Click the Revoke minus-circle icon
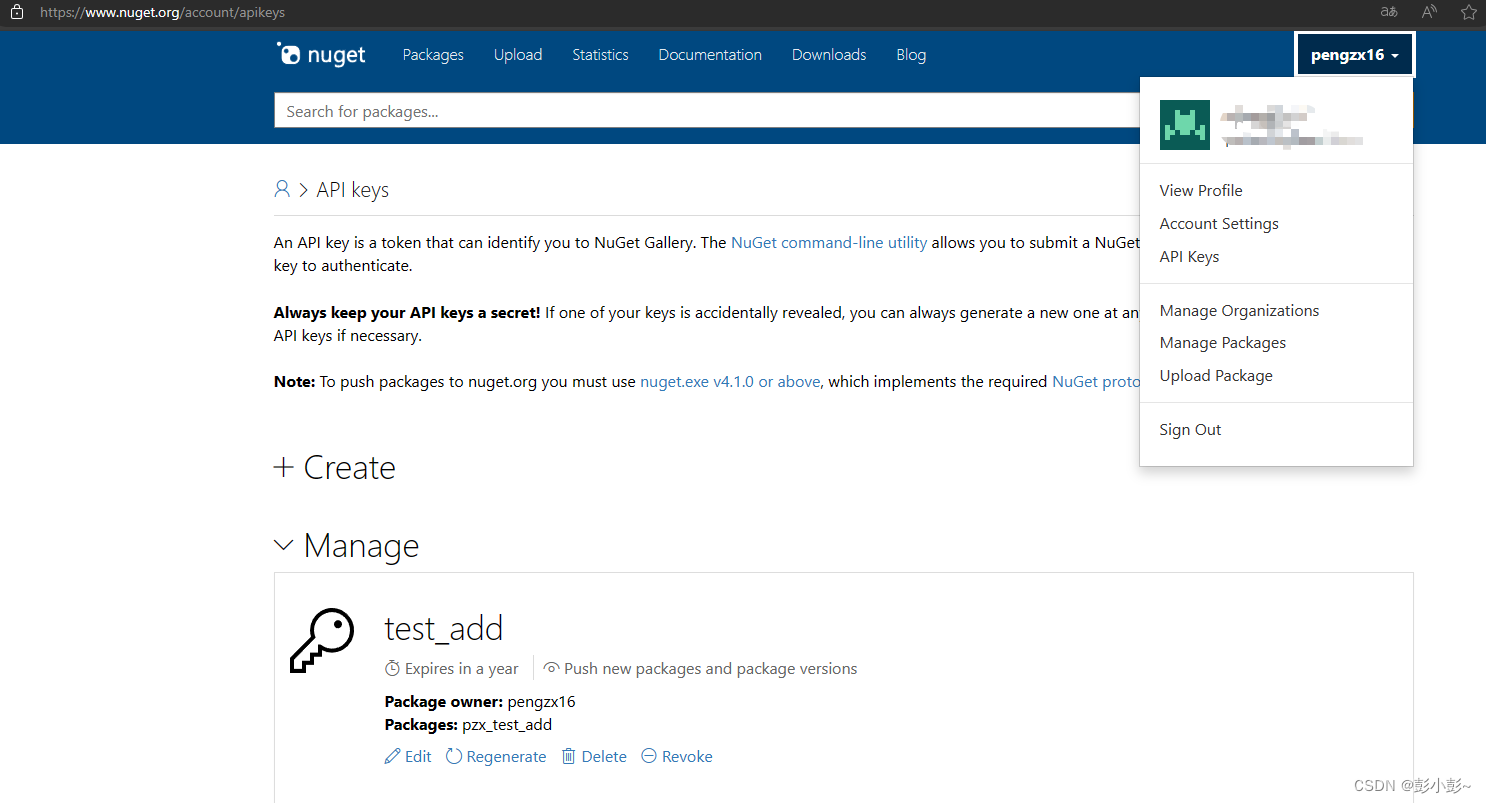Screen dimensions: 1486x803 pyautogui.click(x=649, y=756)
